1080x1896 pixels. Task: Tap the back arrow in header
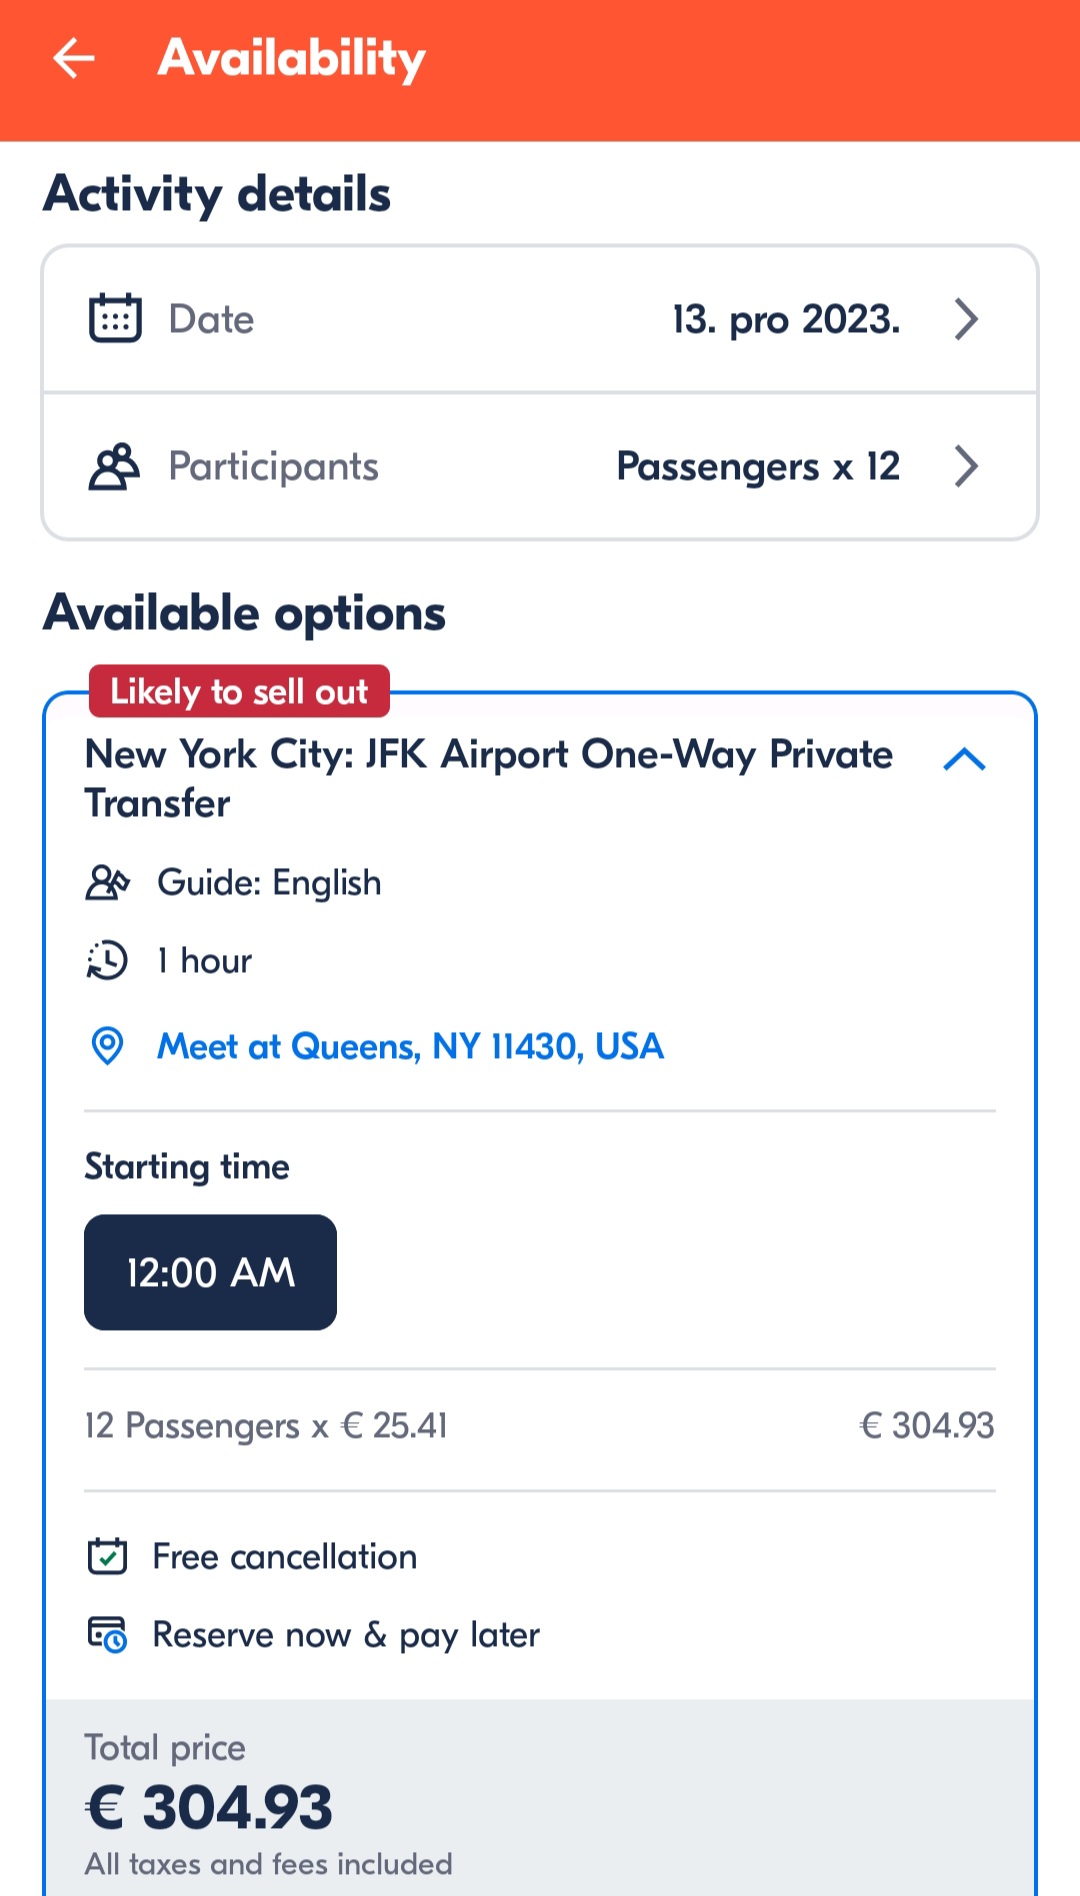coord(74,58)
